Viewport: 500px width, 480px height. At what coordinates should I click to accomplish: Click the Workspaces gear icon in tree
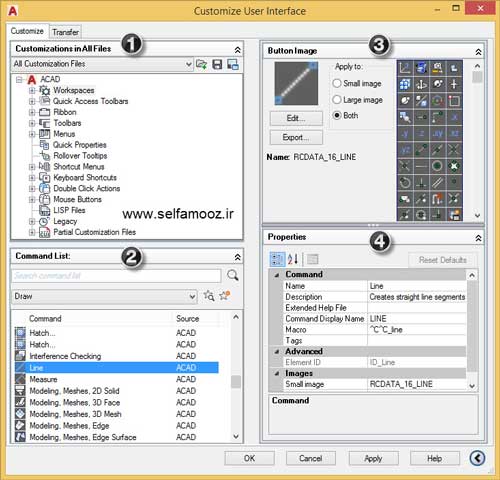[44, 90]
